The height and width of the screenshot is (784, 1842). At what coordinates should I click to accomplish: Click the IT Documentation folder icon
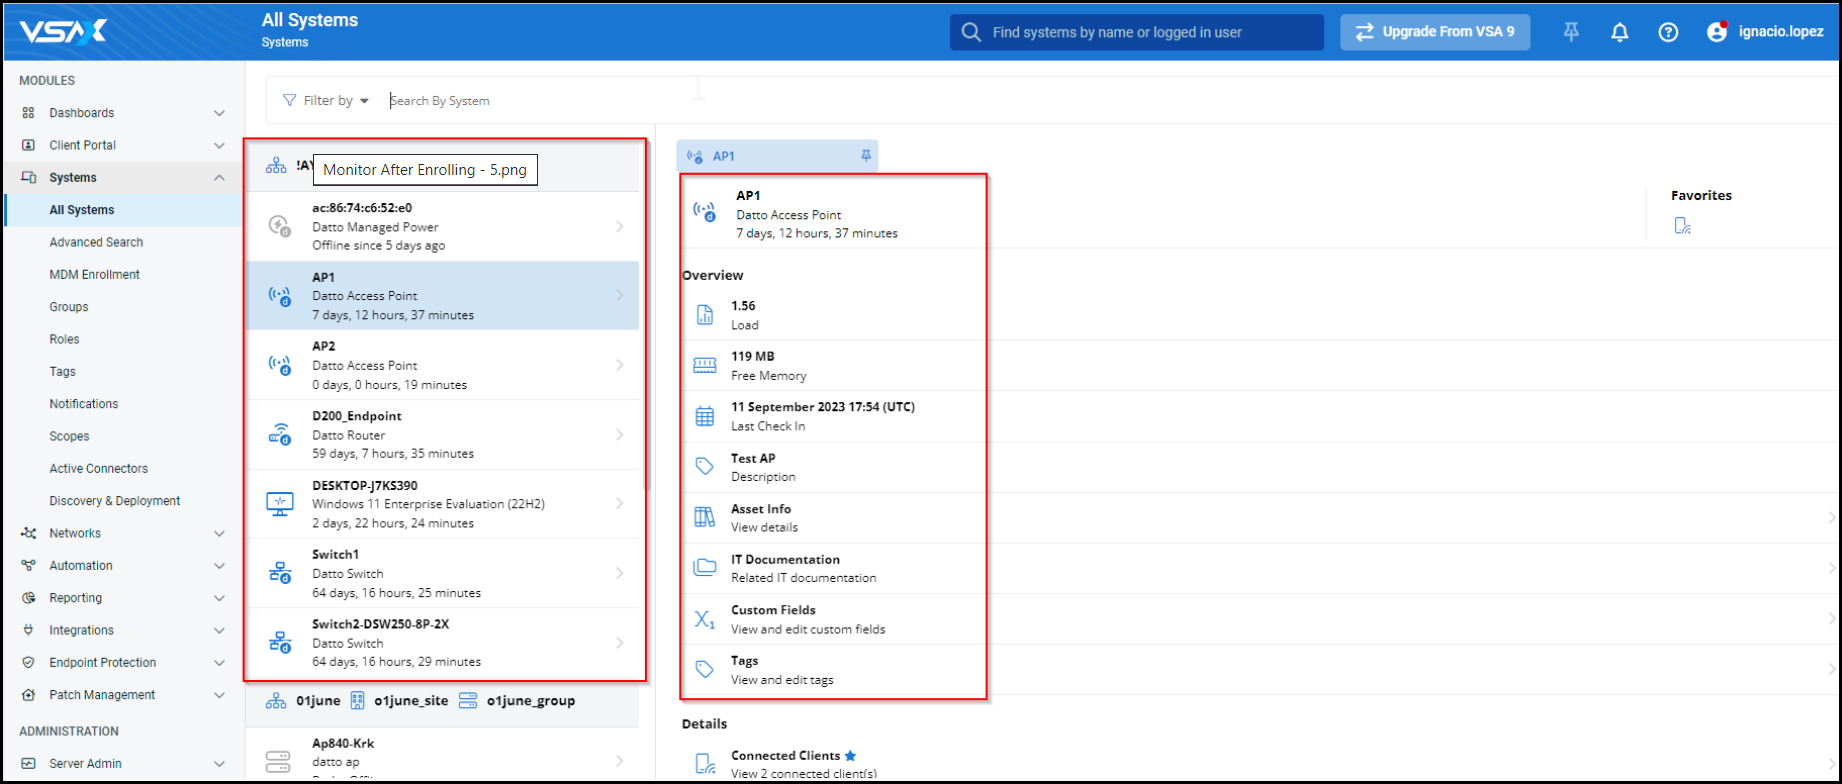pos(705,568)
